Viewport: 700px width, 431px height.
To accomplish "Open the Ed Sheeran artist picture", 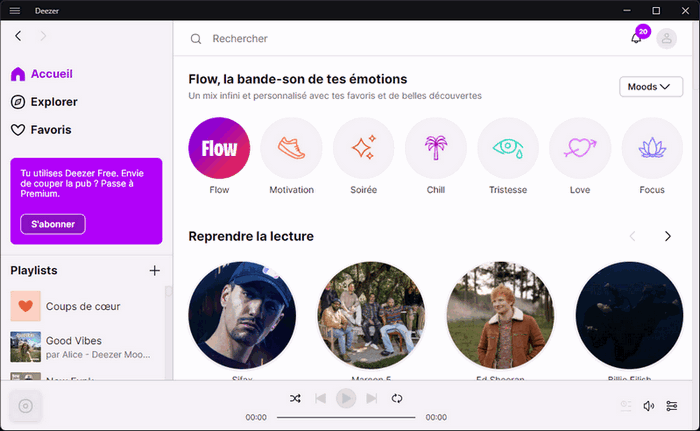I will [x=500, y=315].
